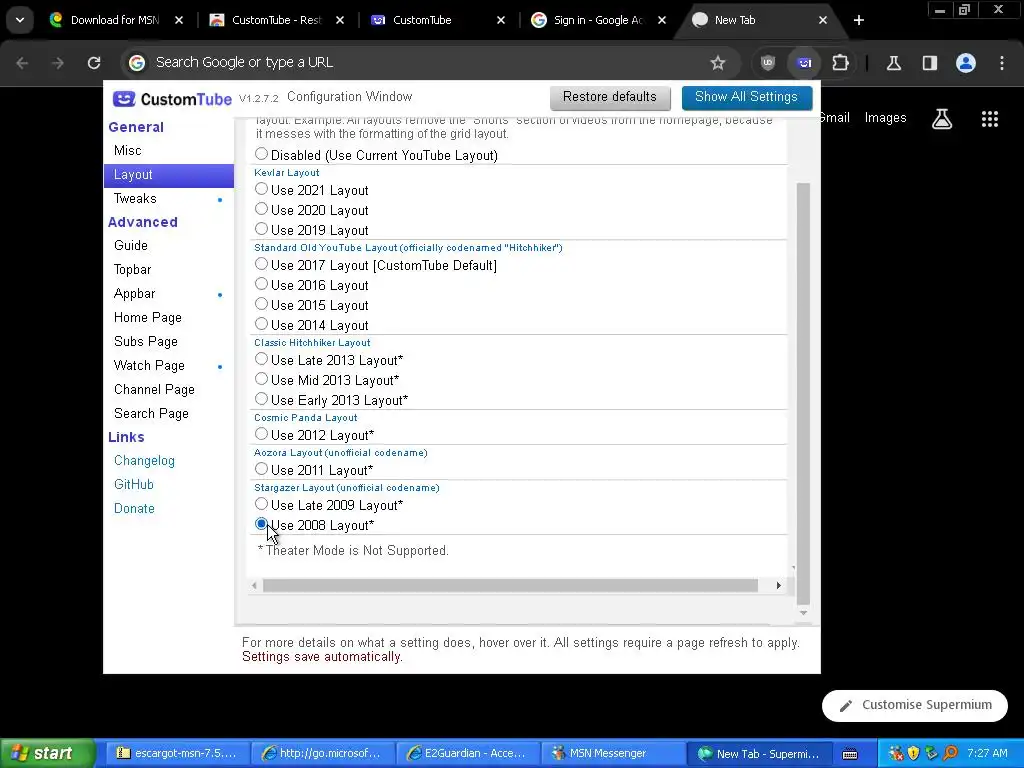Select Use Late 2009 Layout option
Image resolution: width=1024 pixels, height=768 pixels.
(x=261, y=504)
